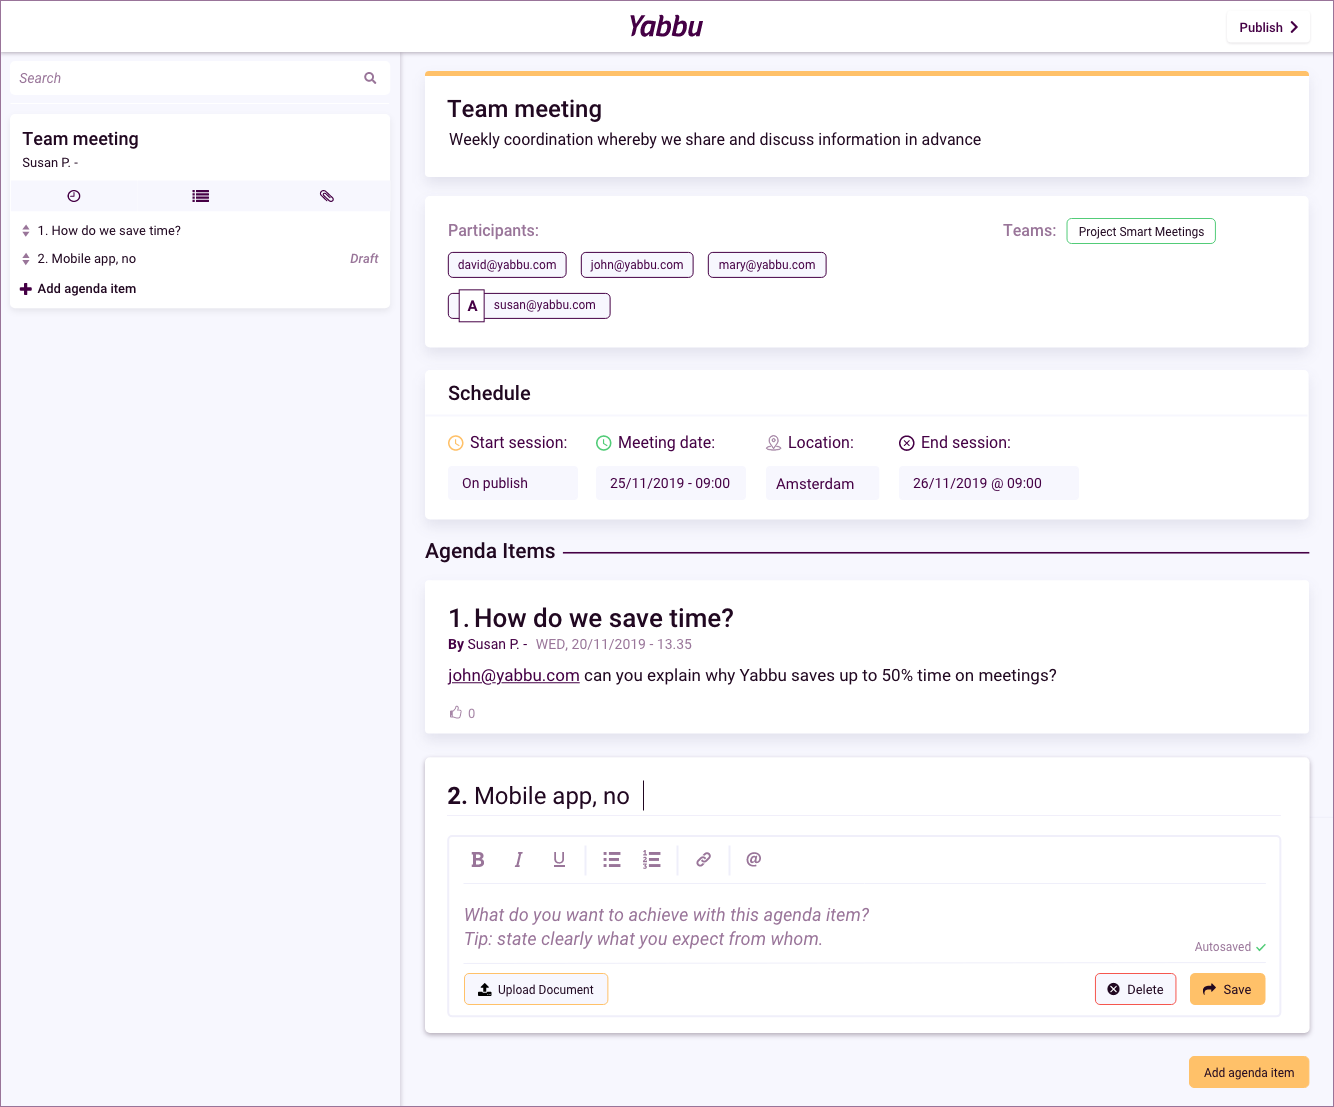
Task: Click 'Add agenda item' in the sidebar
Action: click(87, 289)
